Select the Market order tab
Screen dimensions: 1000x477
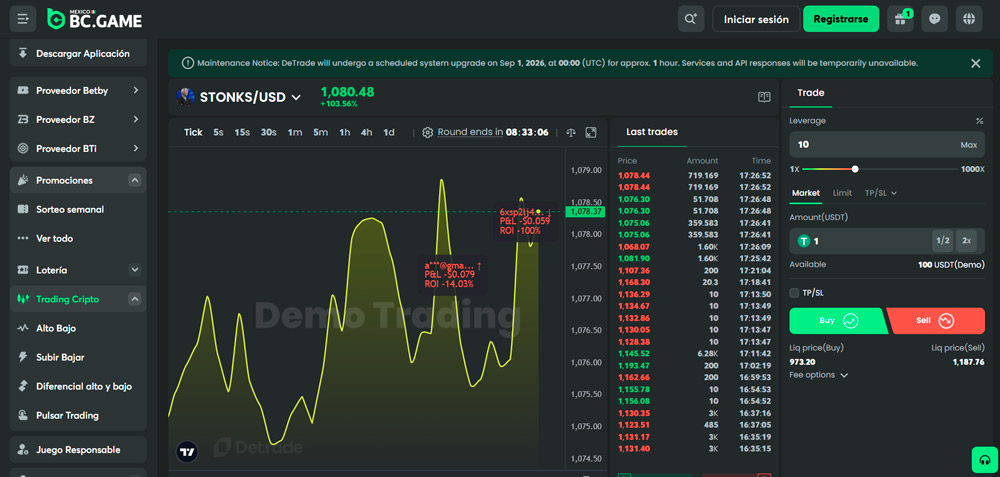pos(806,193)
